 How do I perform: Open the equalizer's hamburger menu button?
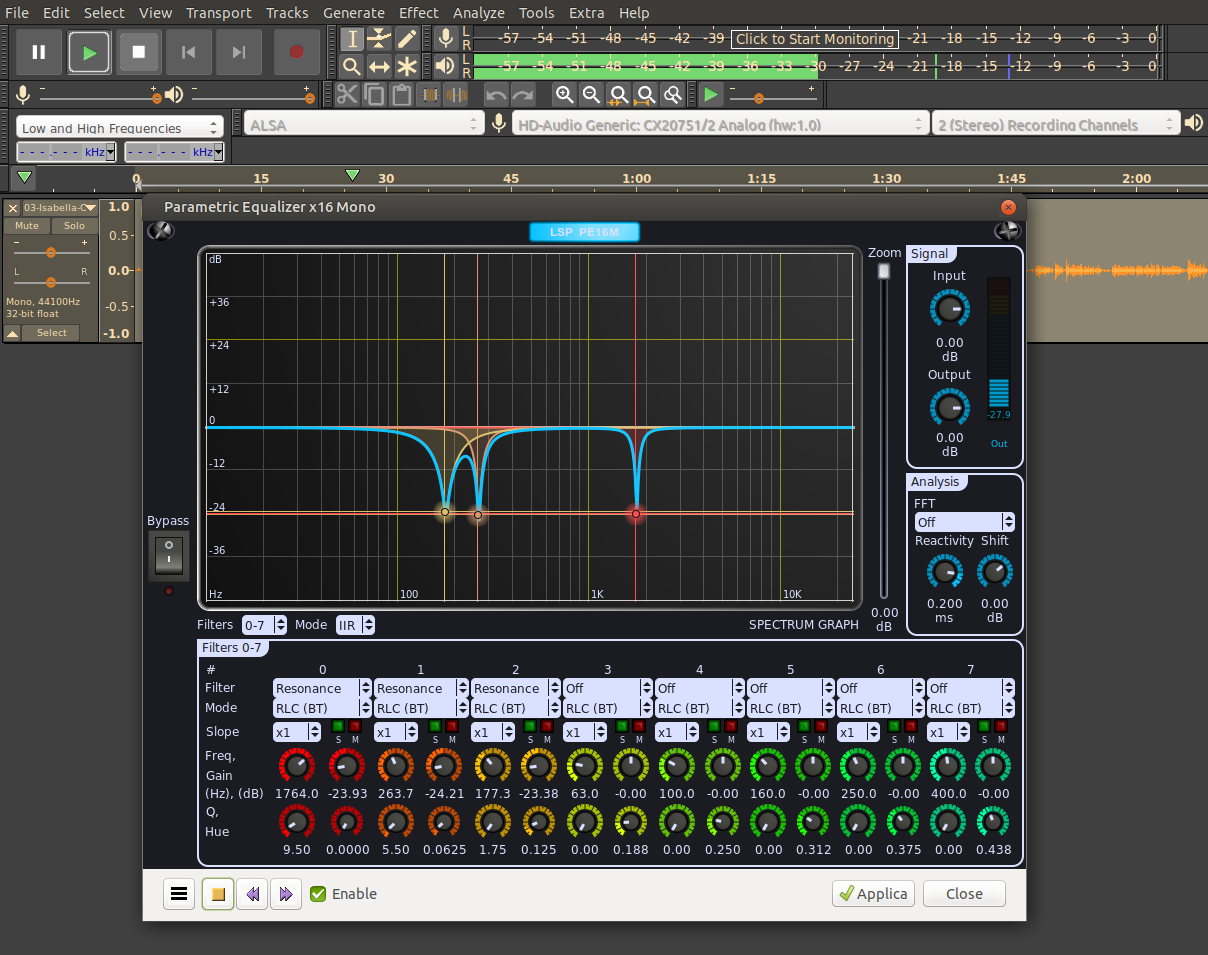[179, 894]
